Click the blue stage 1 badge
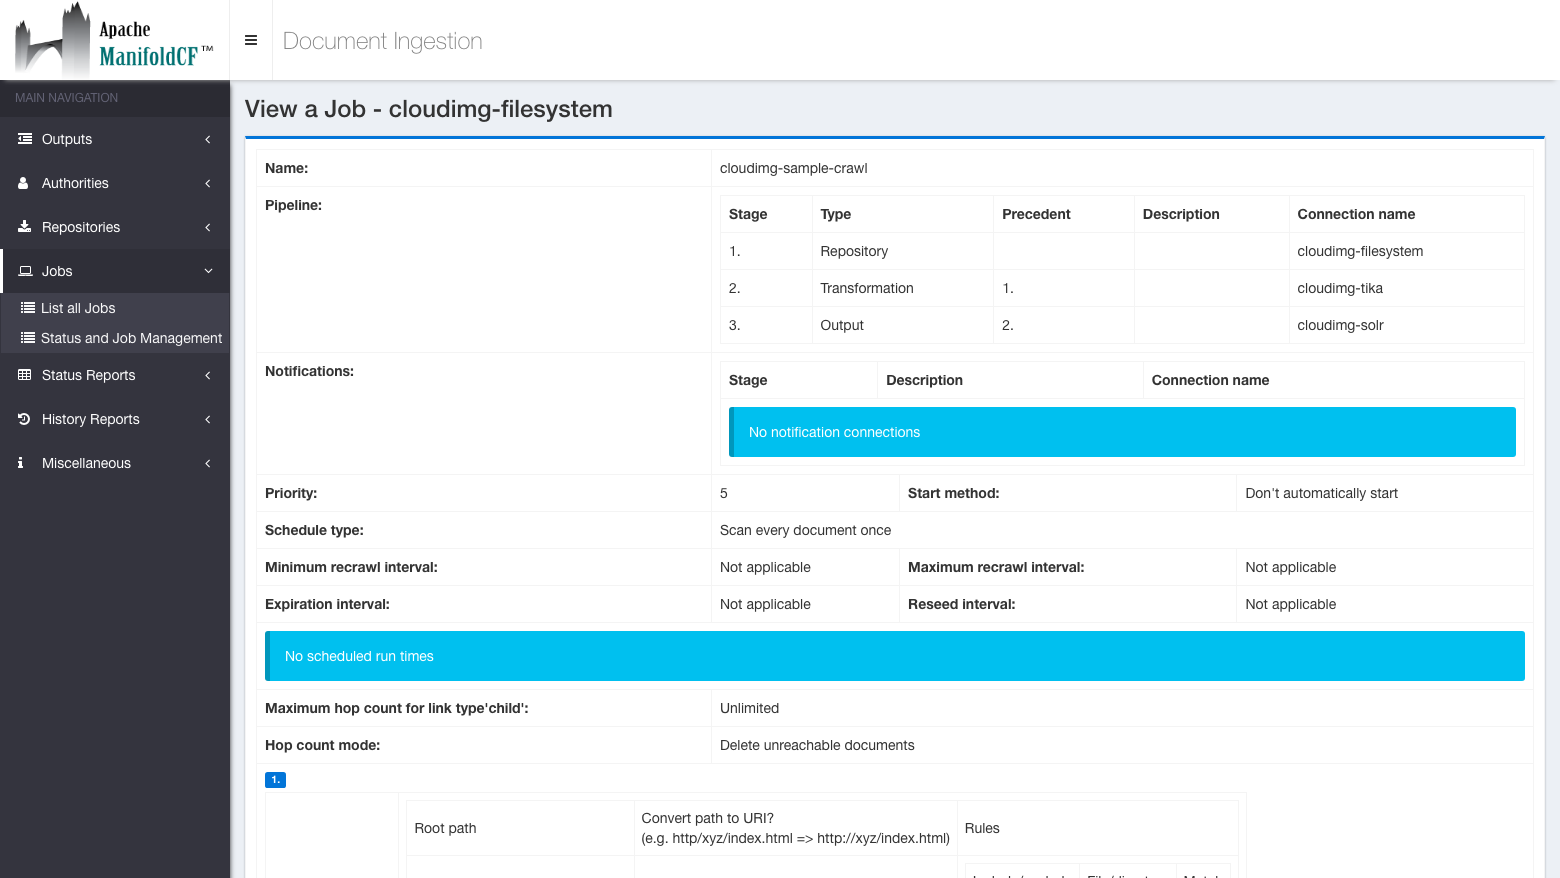1560x878 pixels. point(275,779)
